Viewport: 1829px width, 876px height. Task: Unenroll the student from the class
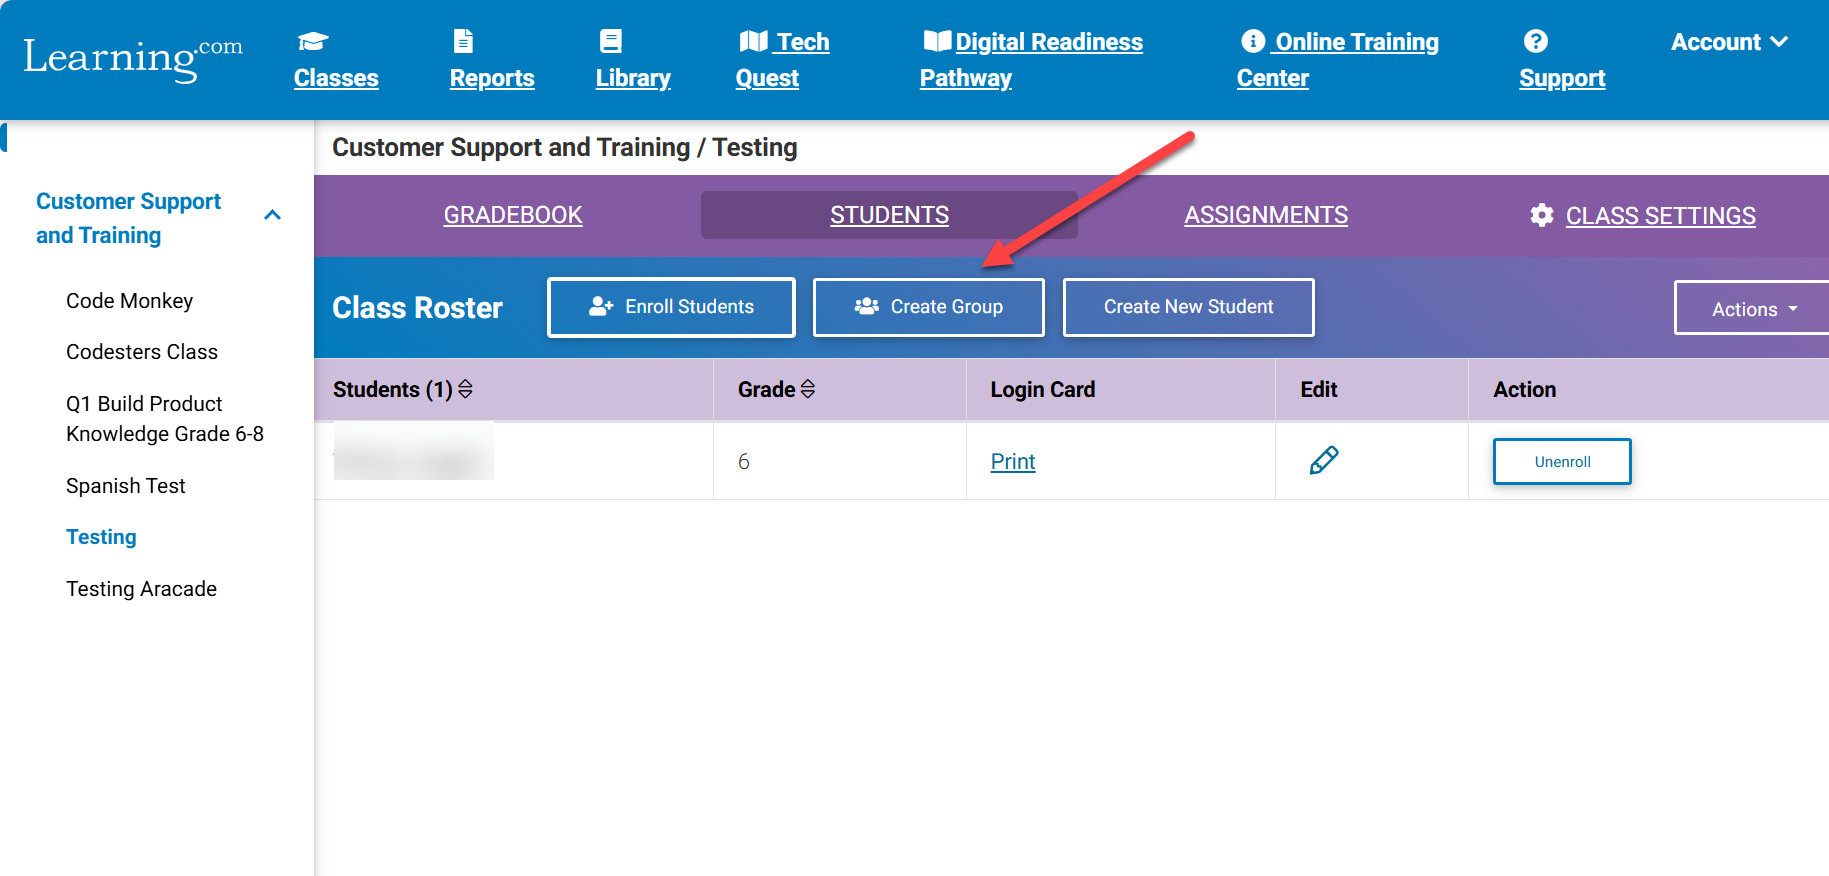[1561, 461]
